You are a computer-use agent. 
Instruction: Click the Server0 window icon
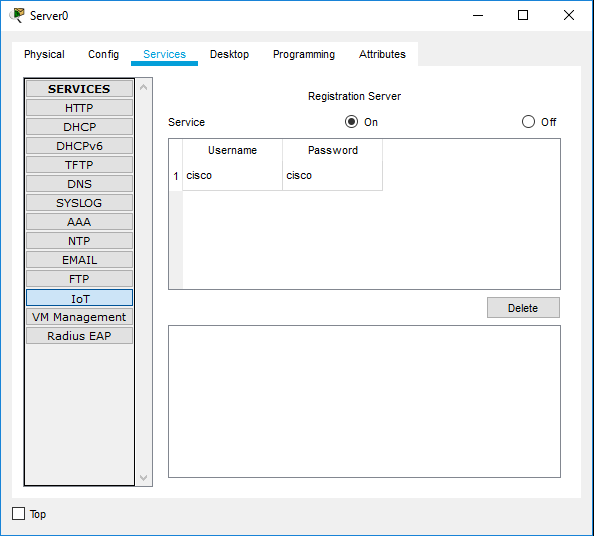point(17,16)
